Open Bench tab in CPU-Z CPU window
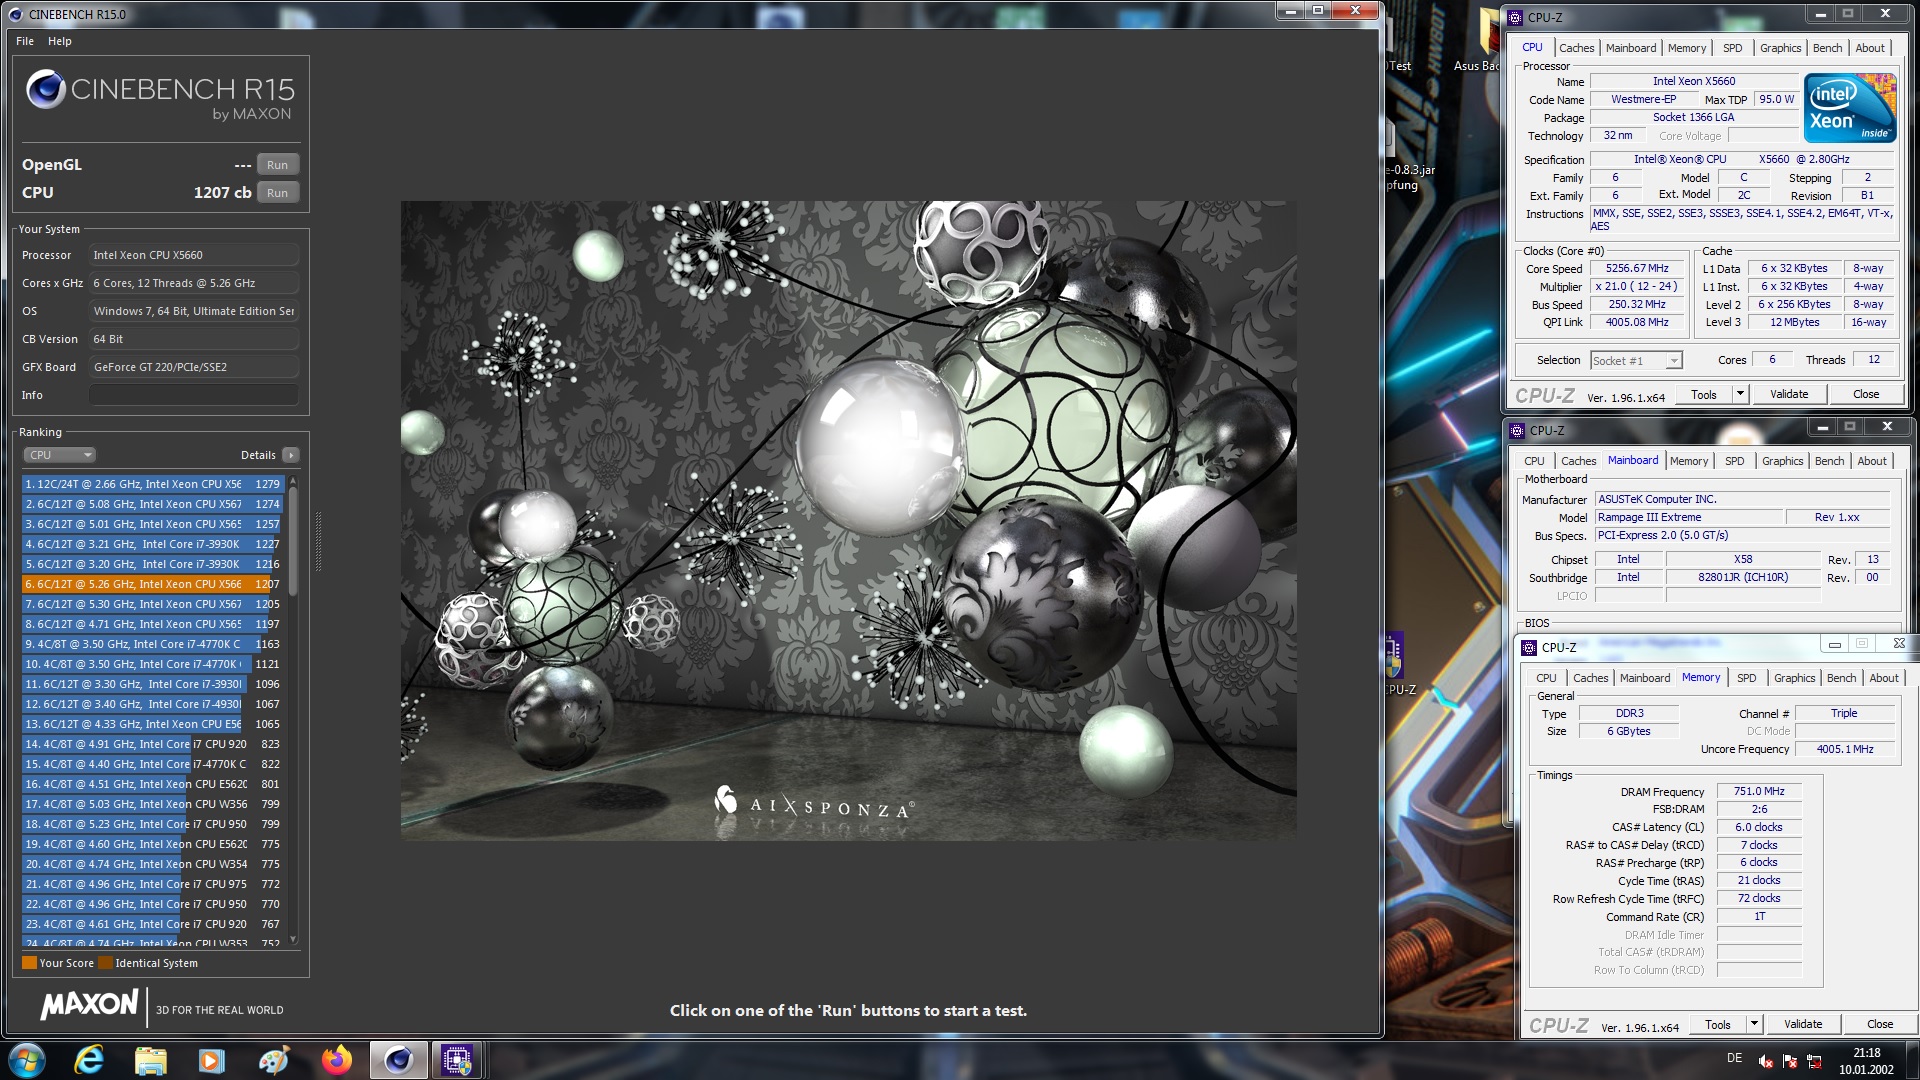The height and width of the screenshot is (1080, 1920). (1827, 48)
